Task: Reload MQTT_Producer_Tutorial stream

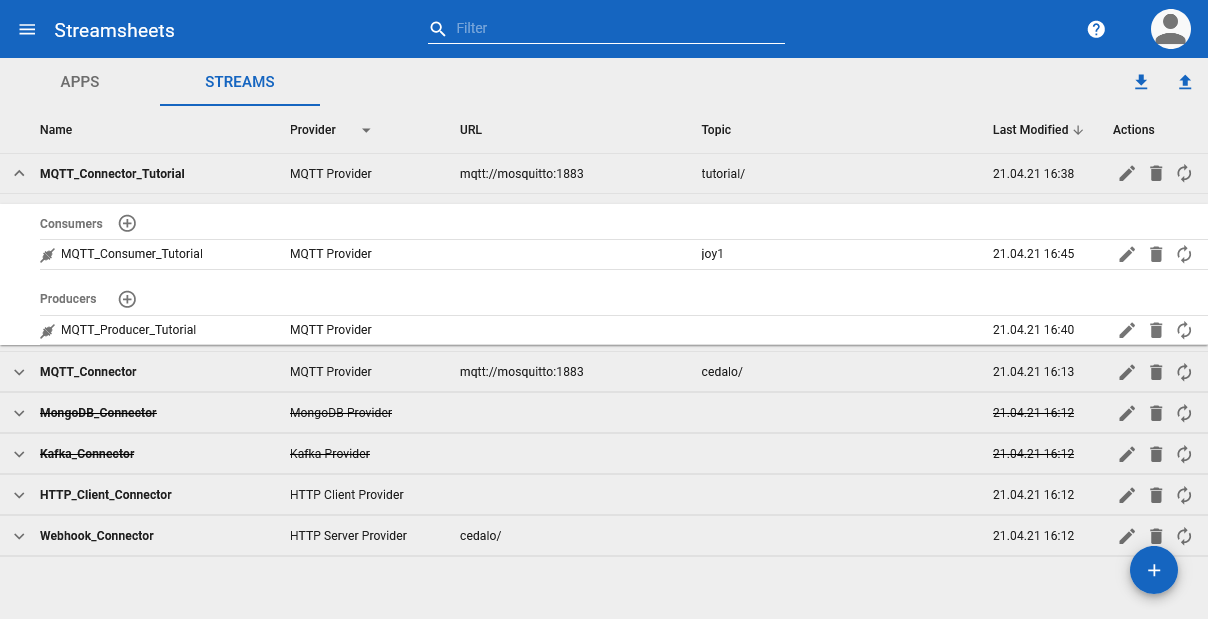Action: click(x=1184, y=330)
